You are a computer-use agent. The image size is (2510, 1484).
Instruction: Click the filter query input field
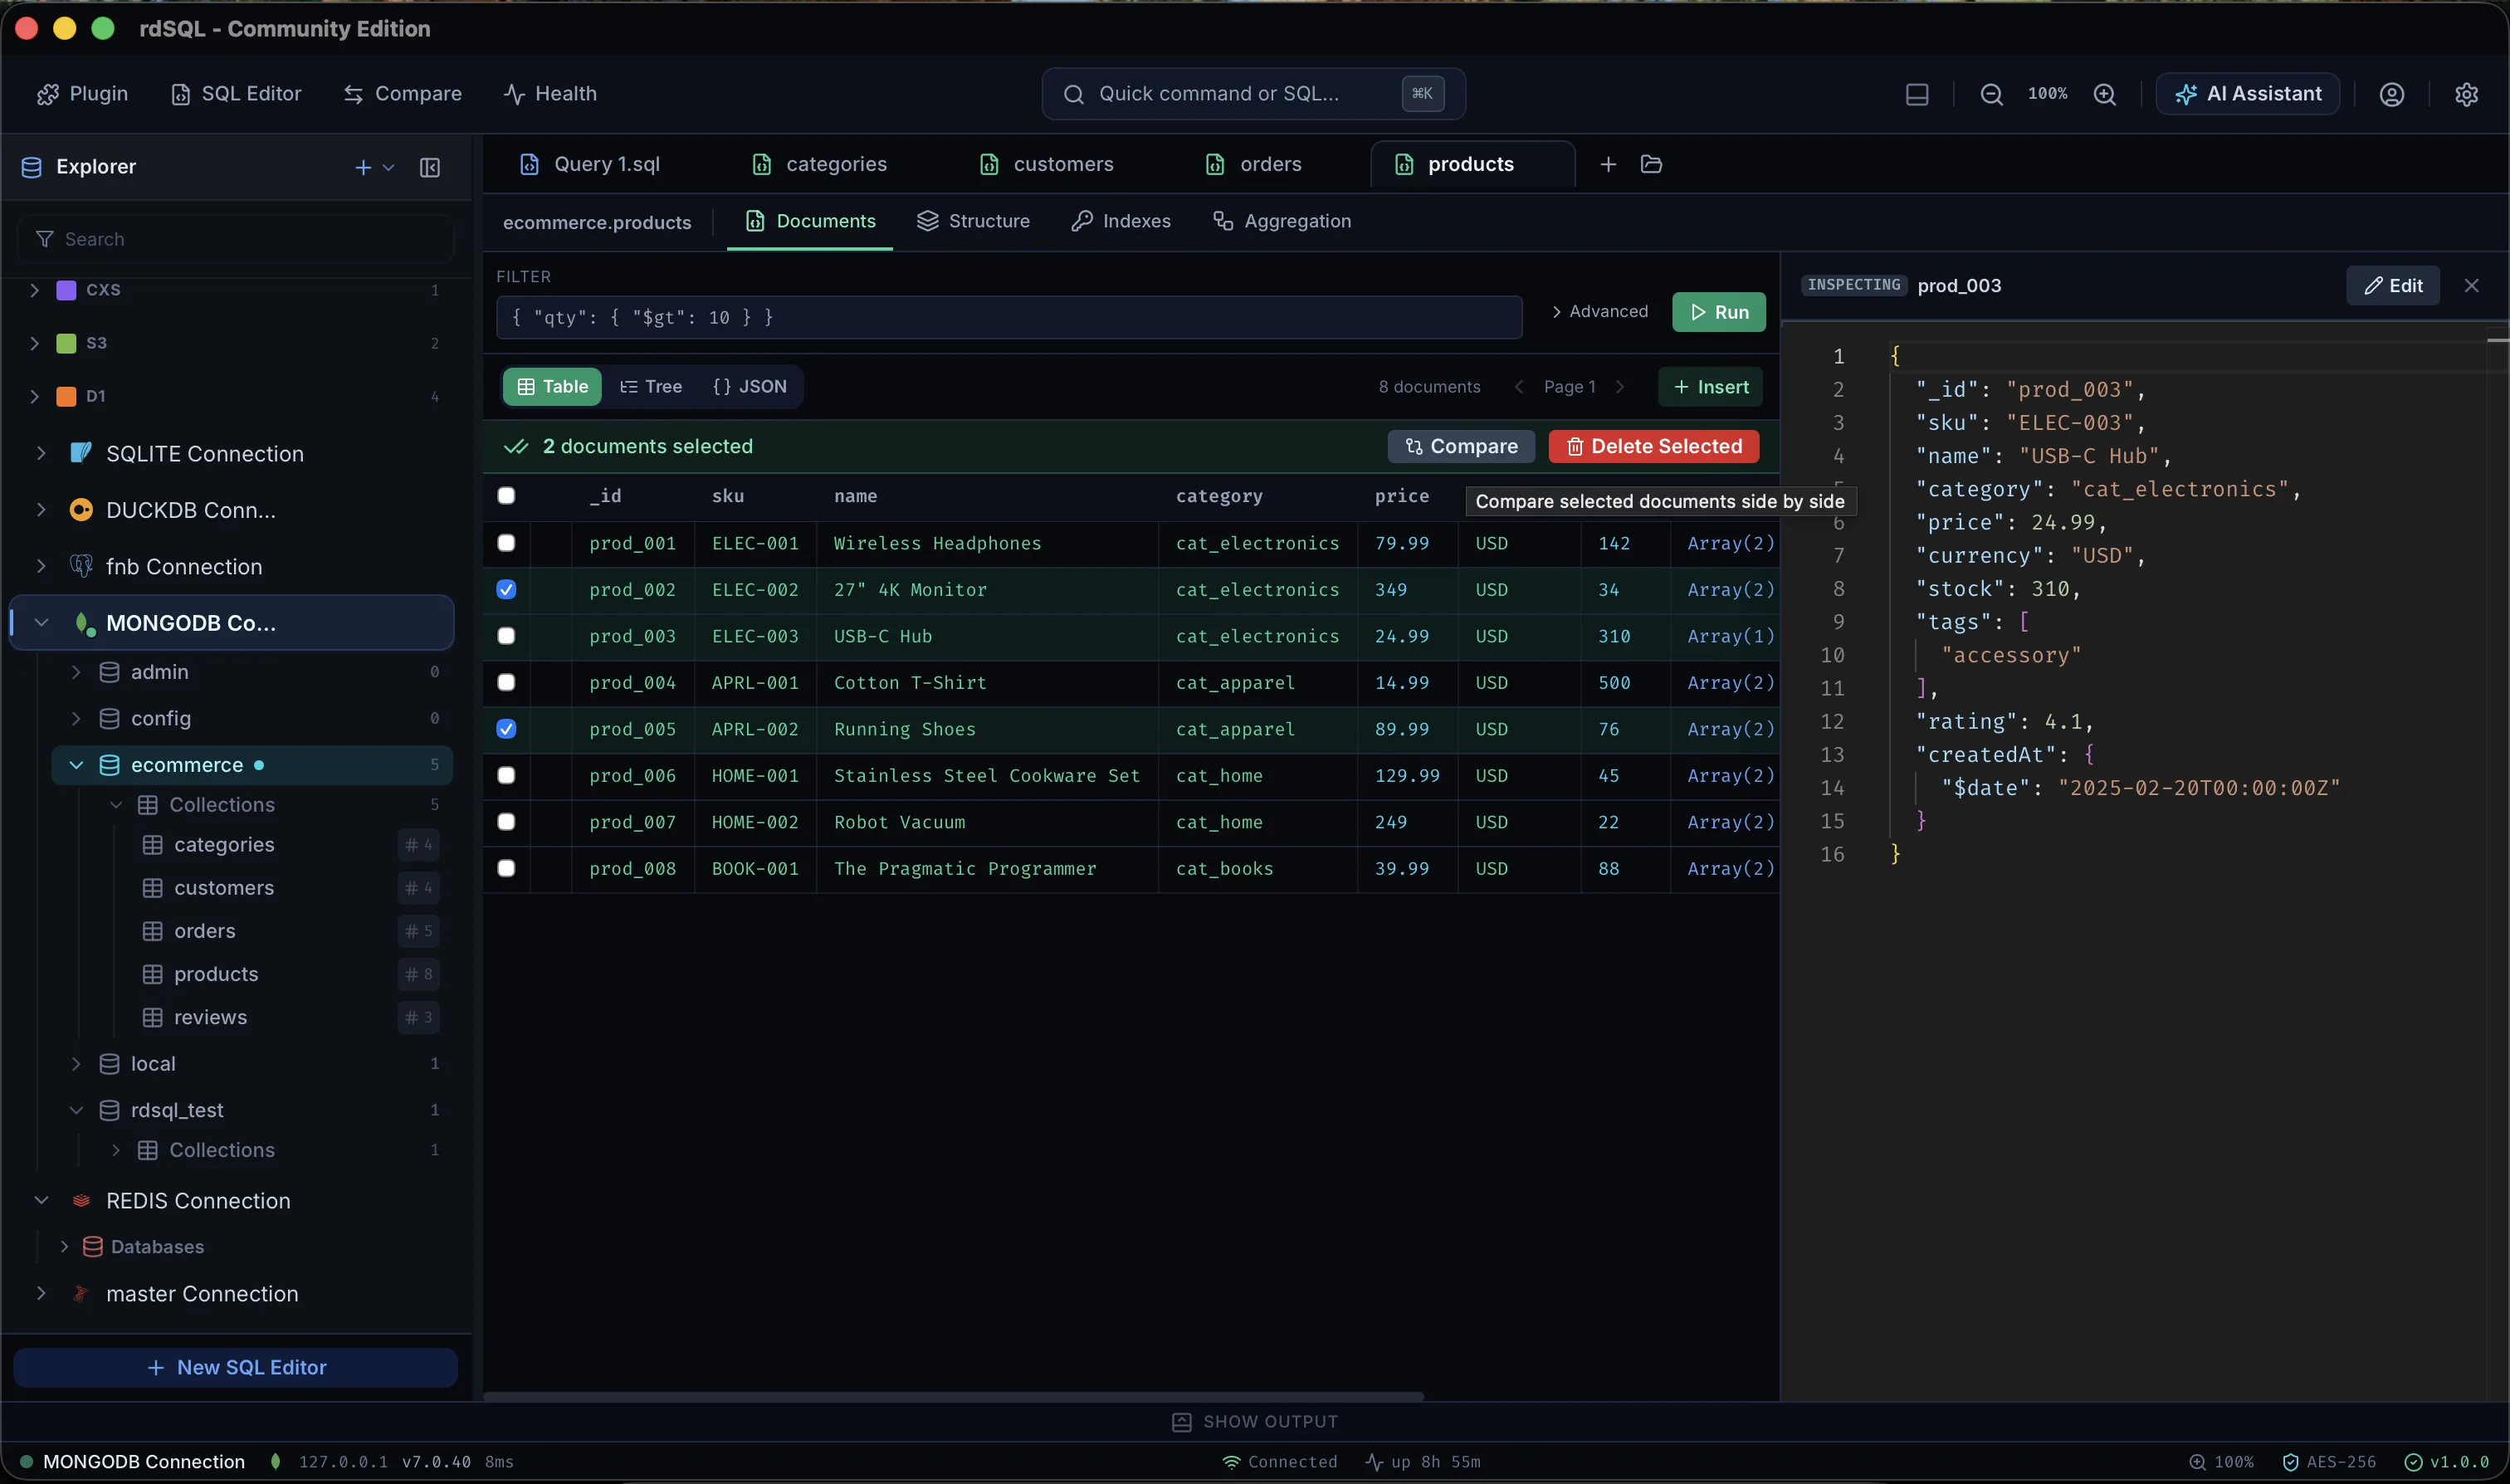1009,317
